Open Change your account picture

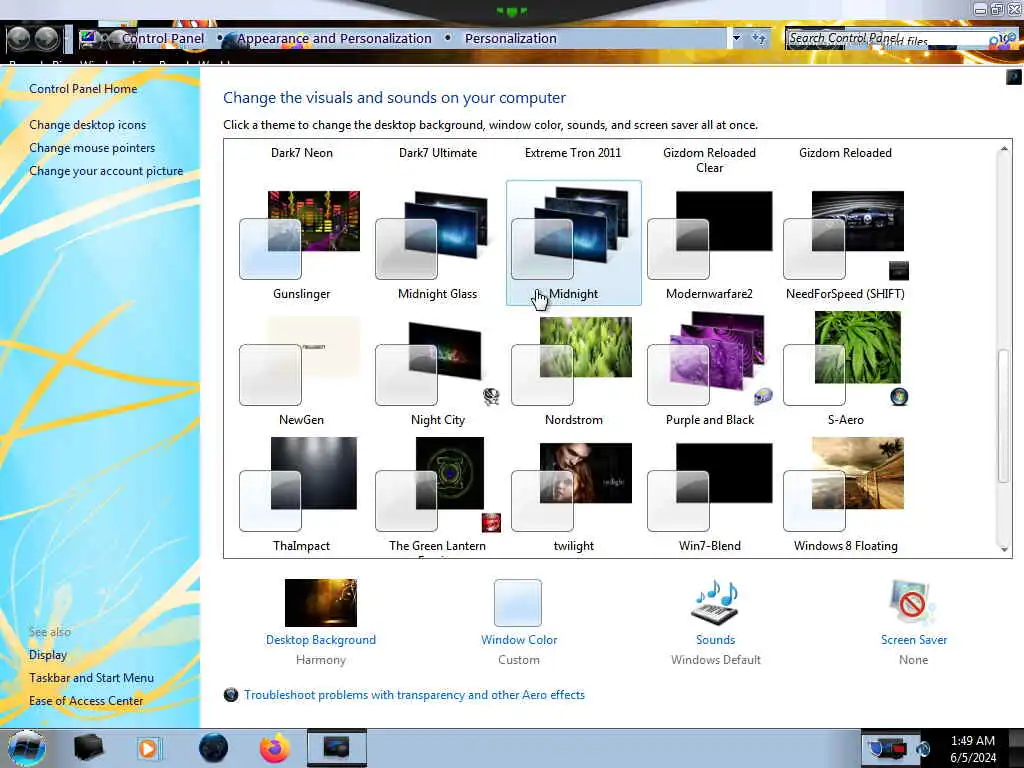pyautogui.click(x=106, y=171)
